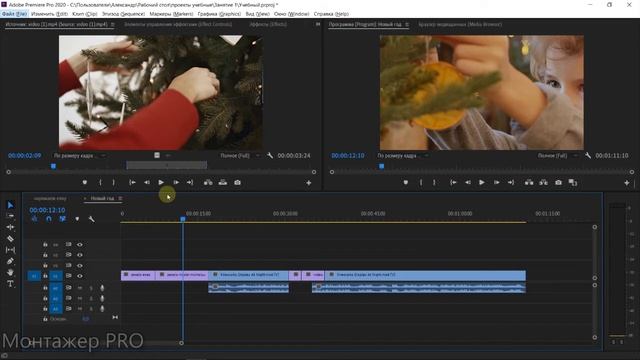Select the Track Select Forward tool
This screenshot has height=360, width=640.
(10, 216)
